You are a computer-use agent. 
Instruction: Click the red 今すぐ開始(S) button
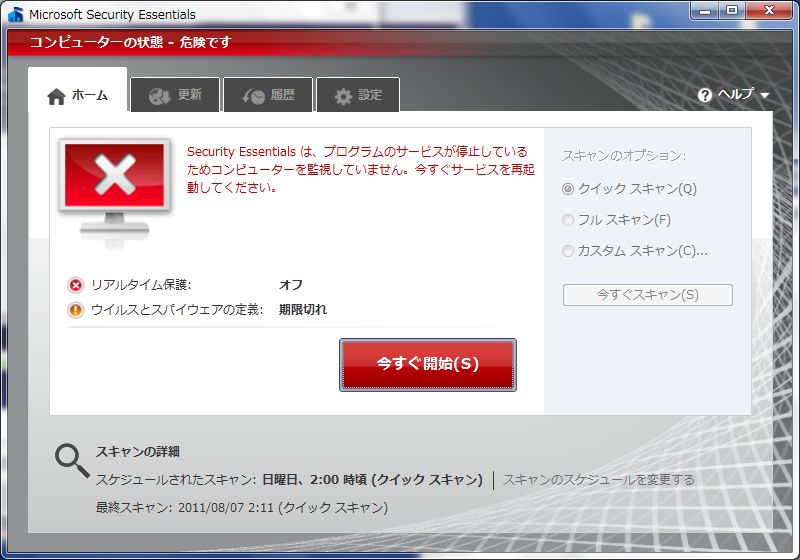(428, 365)
